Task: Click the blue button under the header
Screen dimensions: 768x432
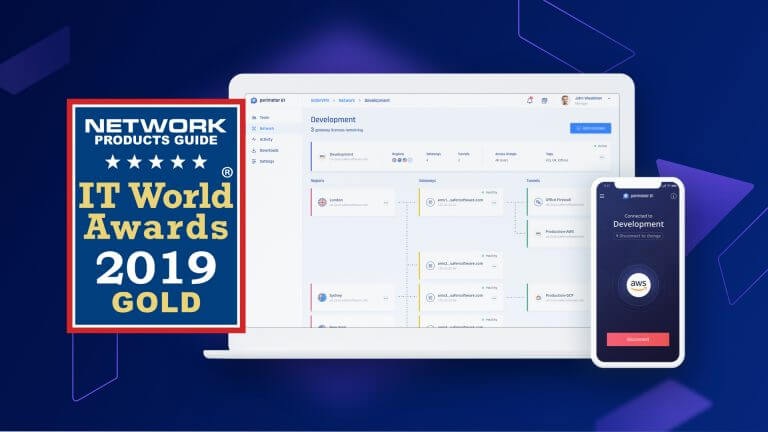Action: point(590,128)
